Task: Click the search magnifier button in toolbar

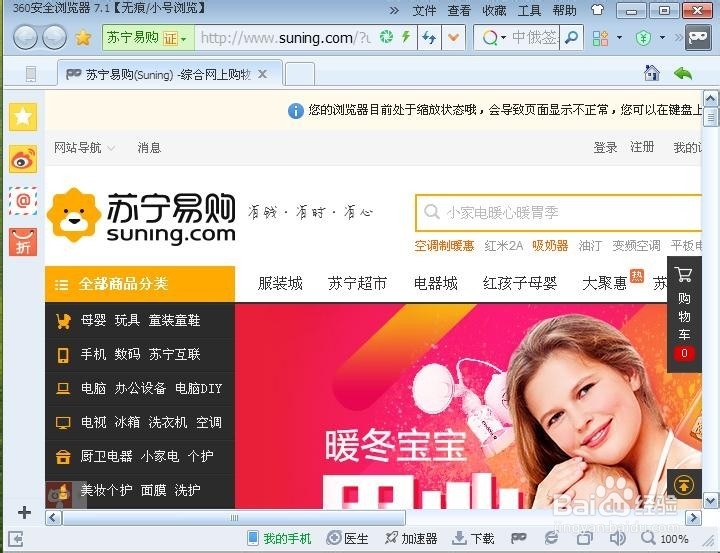Action: click(x=571, y=37)
